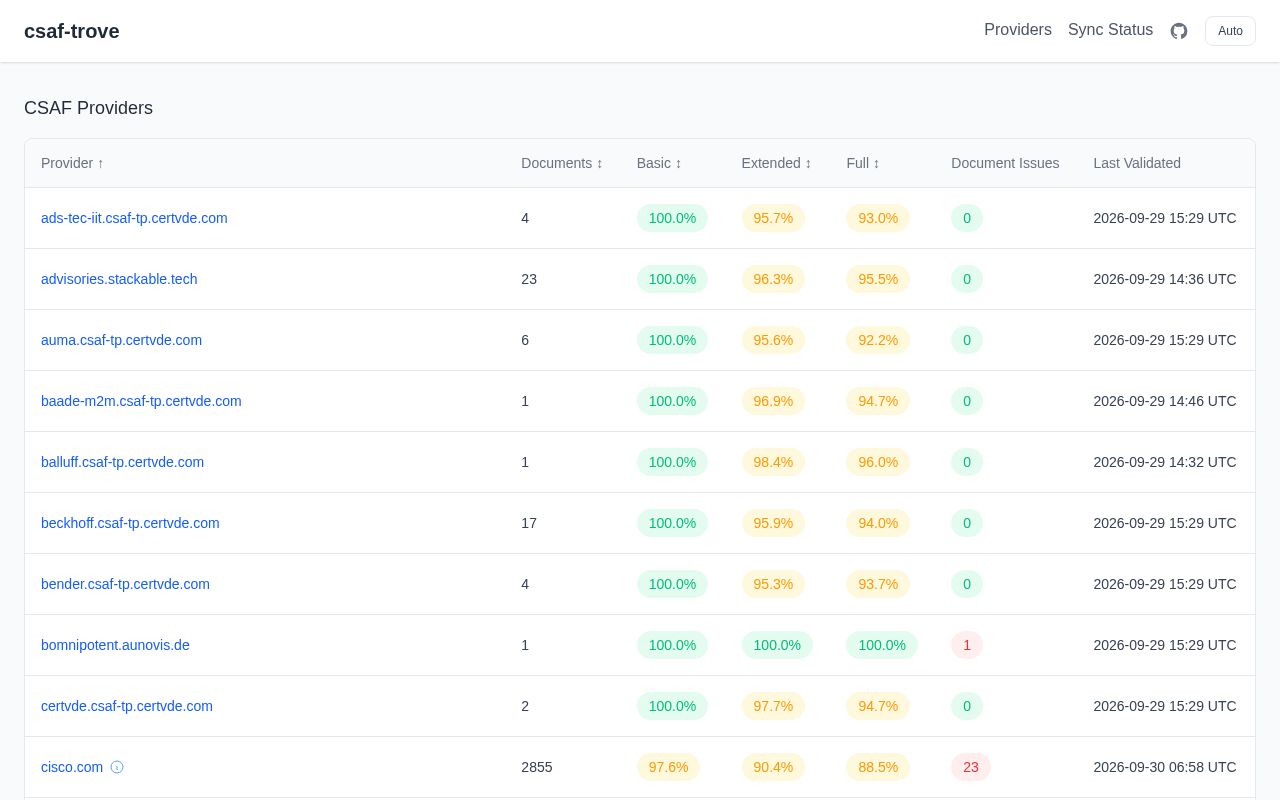Open cisco.com provider link
Image resolution: width=1280 pixels, height=800 pixels.
[72, 767]
